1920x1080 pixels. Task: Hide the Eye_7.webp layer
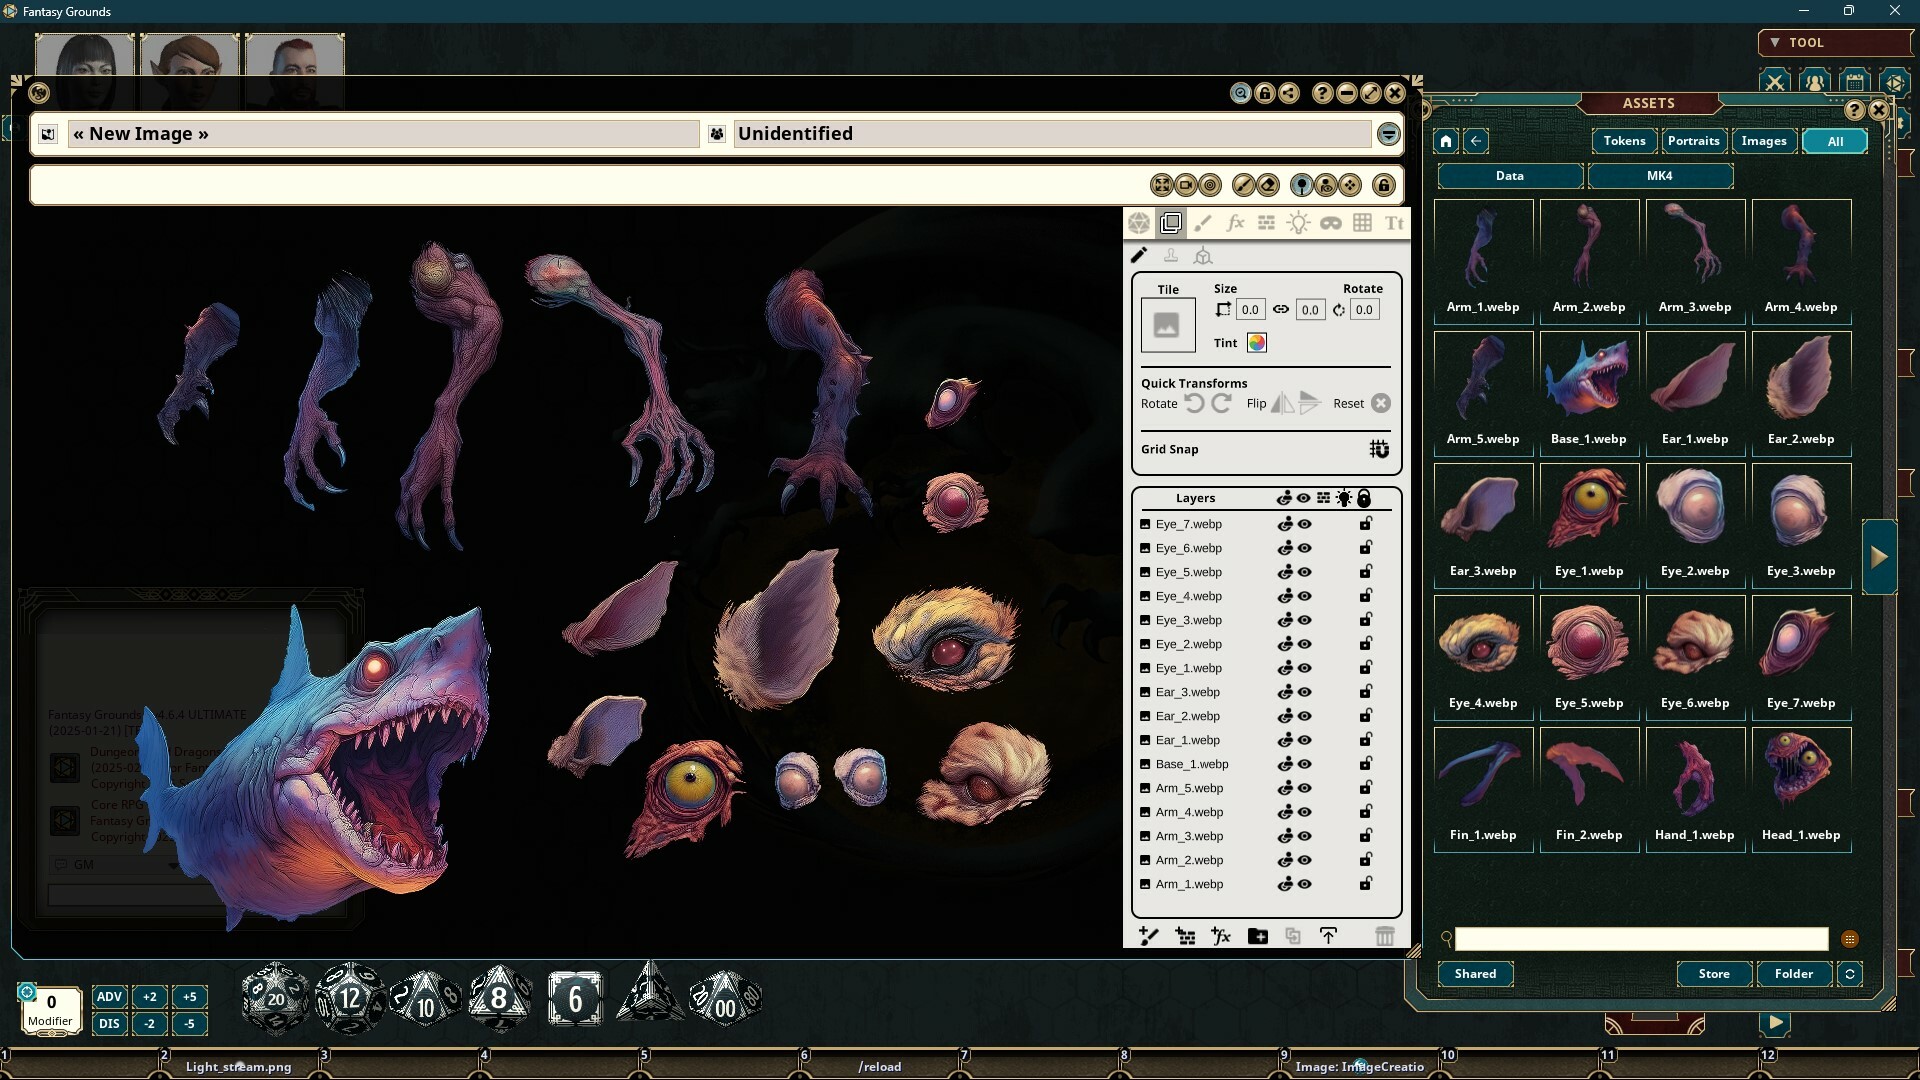[1305, 523]
